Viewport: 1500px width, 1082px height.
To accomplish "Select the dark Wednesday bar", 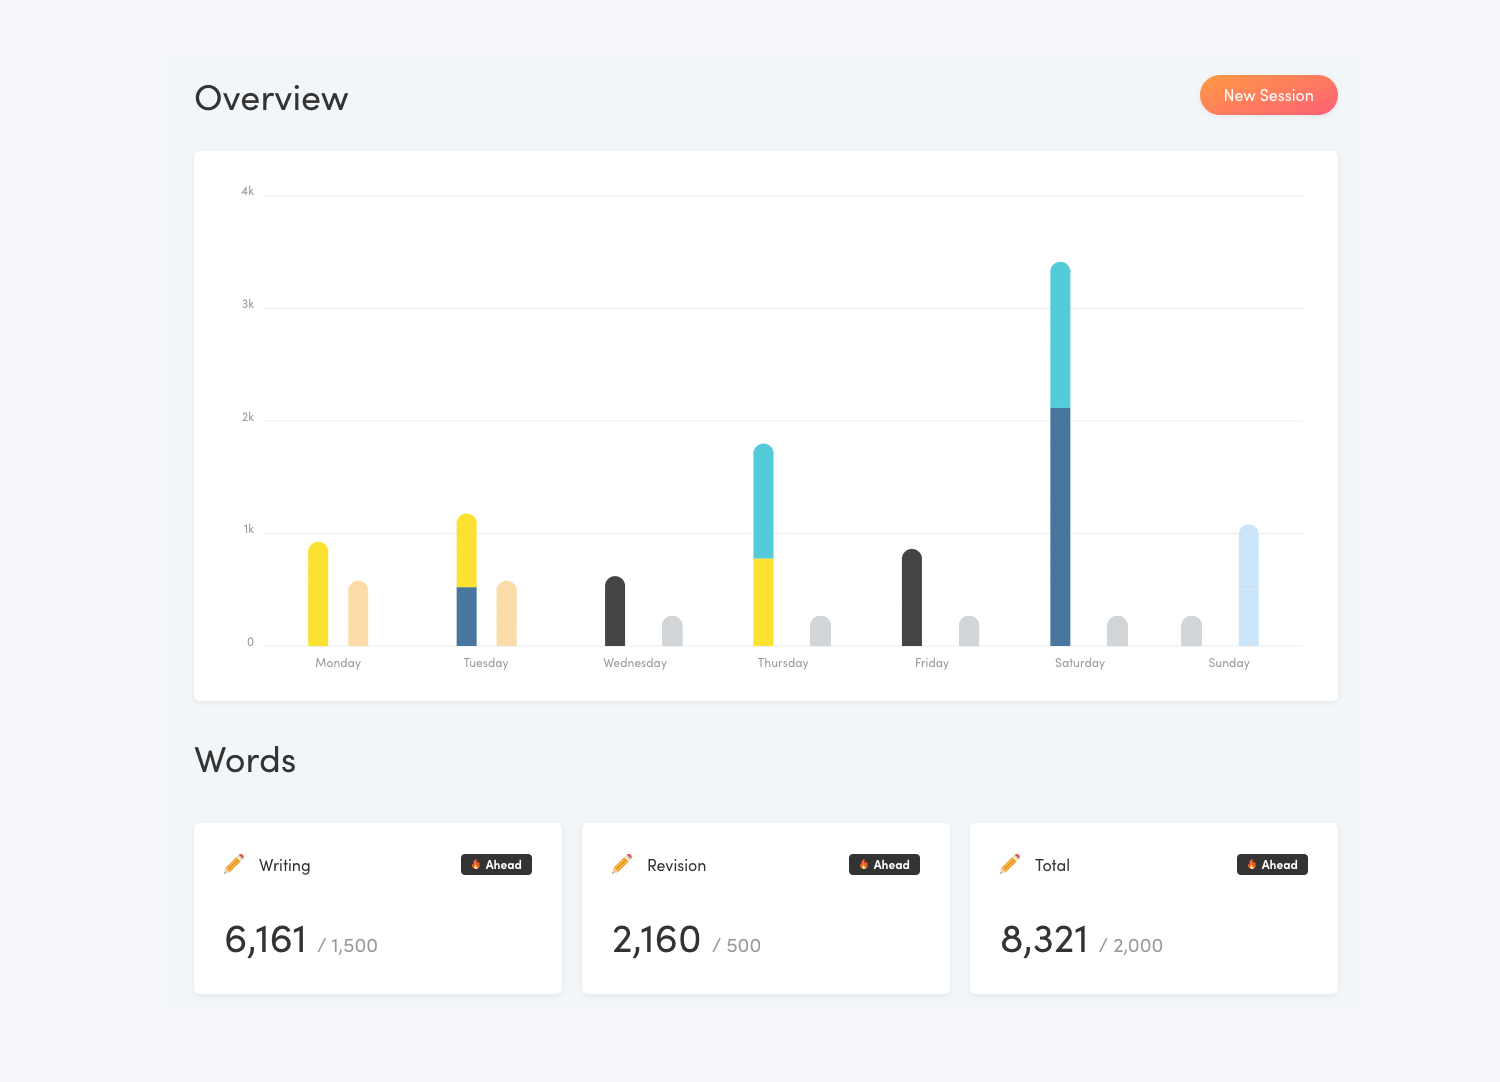I will (x=615, y=611).
